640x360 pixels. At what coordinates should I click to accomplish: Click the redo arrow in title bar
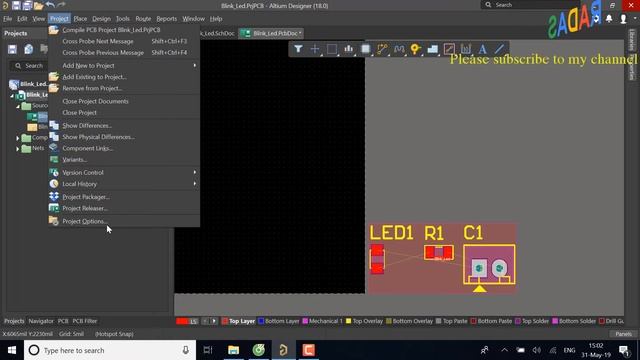click(x=62, y=5)
